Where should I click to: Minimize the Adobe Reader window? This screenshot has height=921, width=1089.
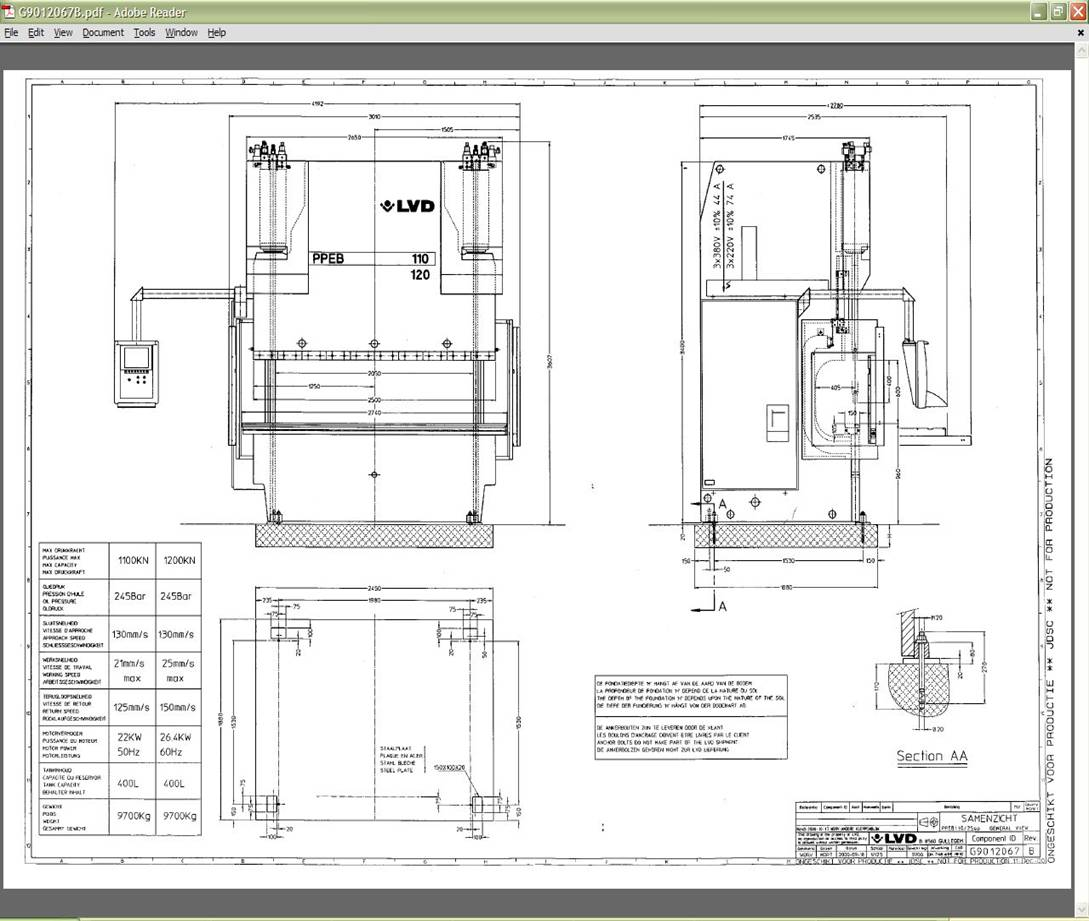coord(1038,12)
